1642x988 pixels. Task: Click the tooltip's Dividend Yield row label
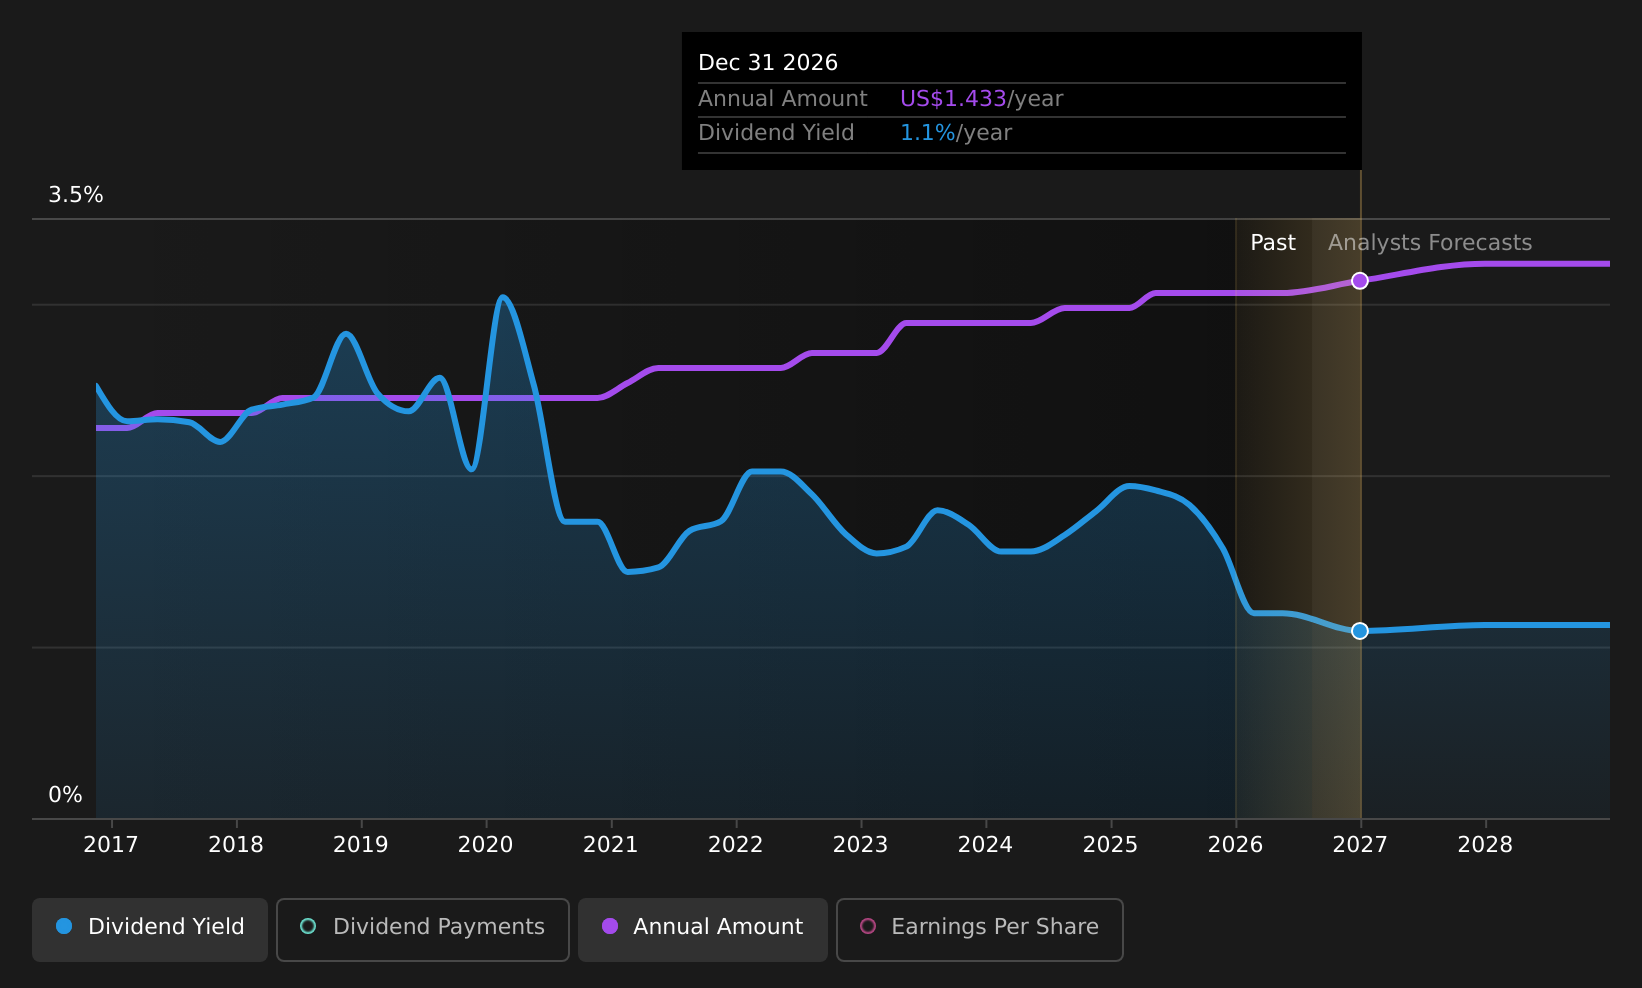(x=776, y=133)
